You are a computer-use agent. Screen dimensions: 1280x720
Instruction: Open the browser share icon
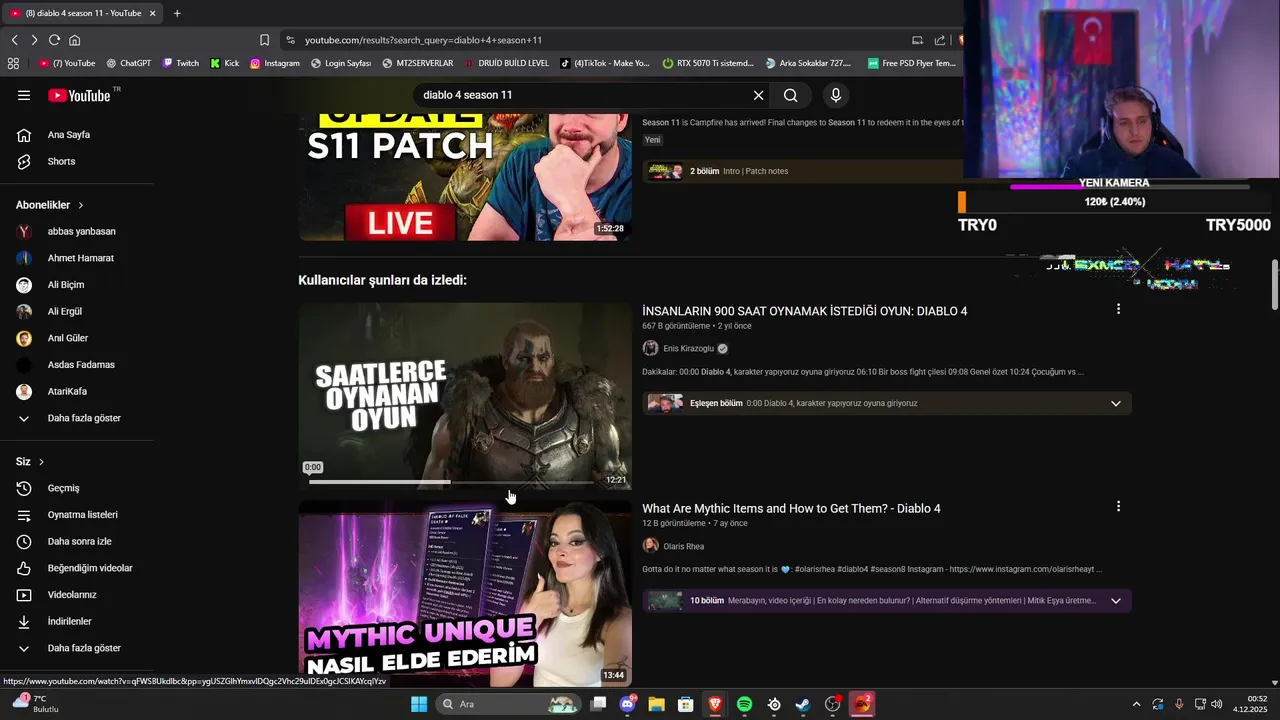click(x=940, y=40)
